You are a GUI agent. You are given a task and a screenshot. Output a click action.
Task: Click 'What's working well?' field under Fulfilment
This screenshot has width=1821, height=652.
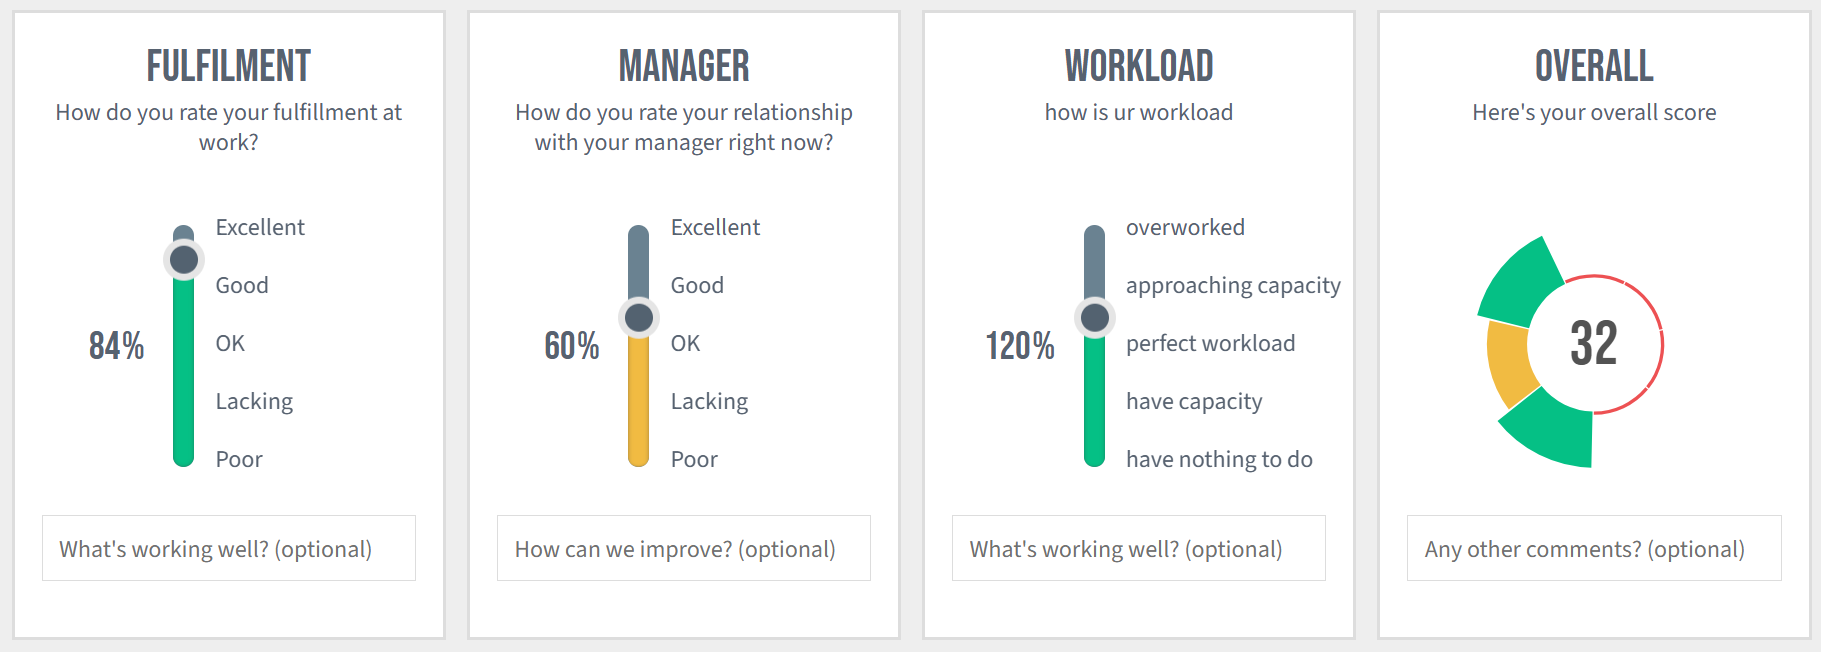229,548
